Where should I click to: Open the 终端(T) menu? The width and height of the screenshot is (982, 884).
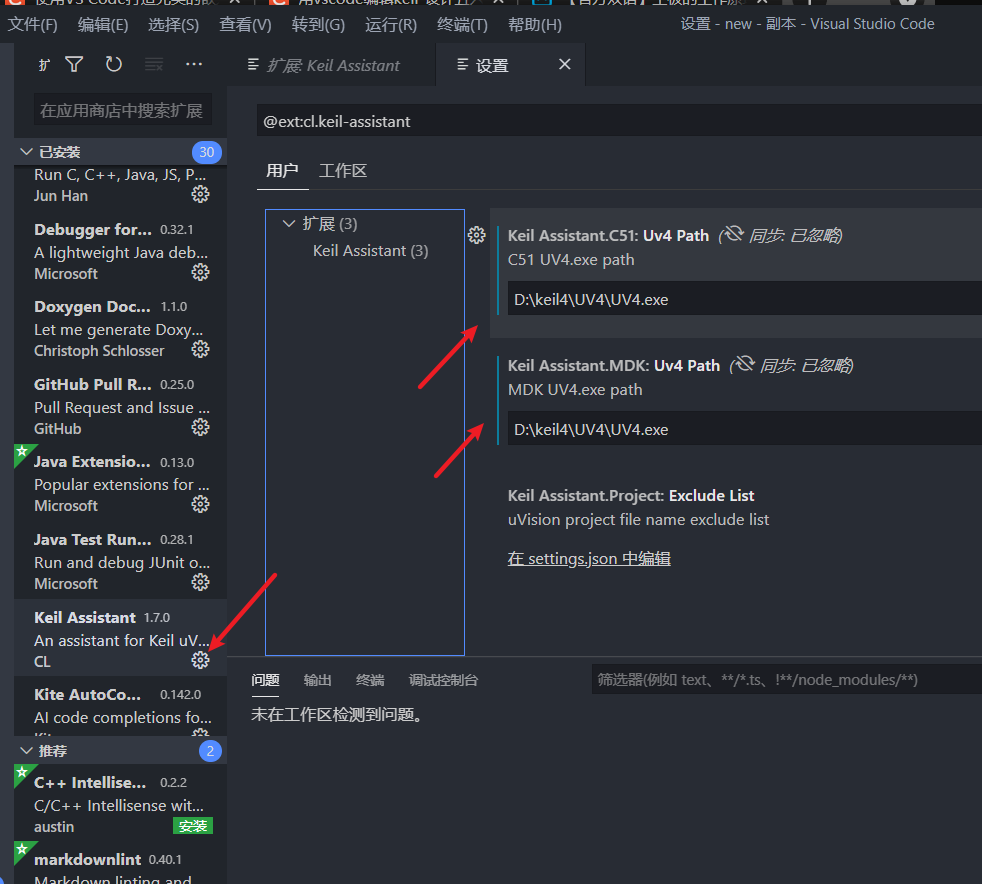coord(462,25)
